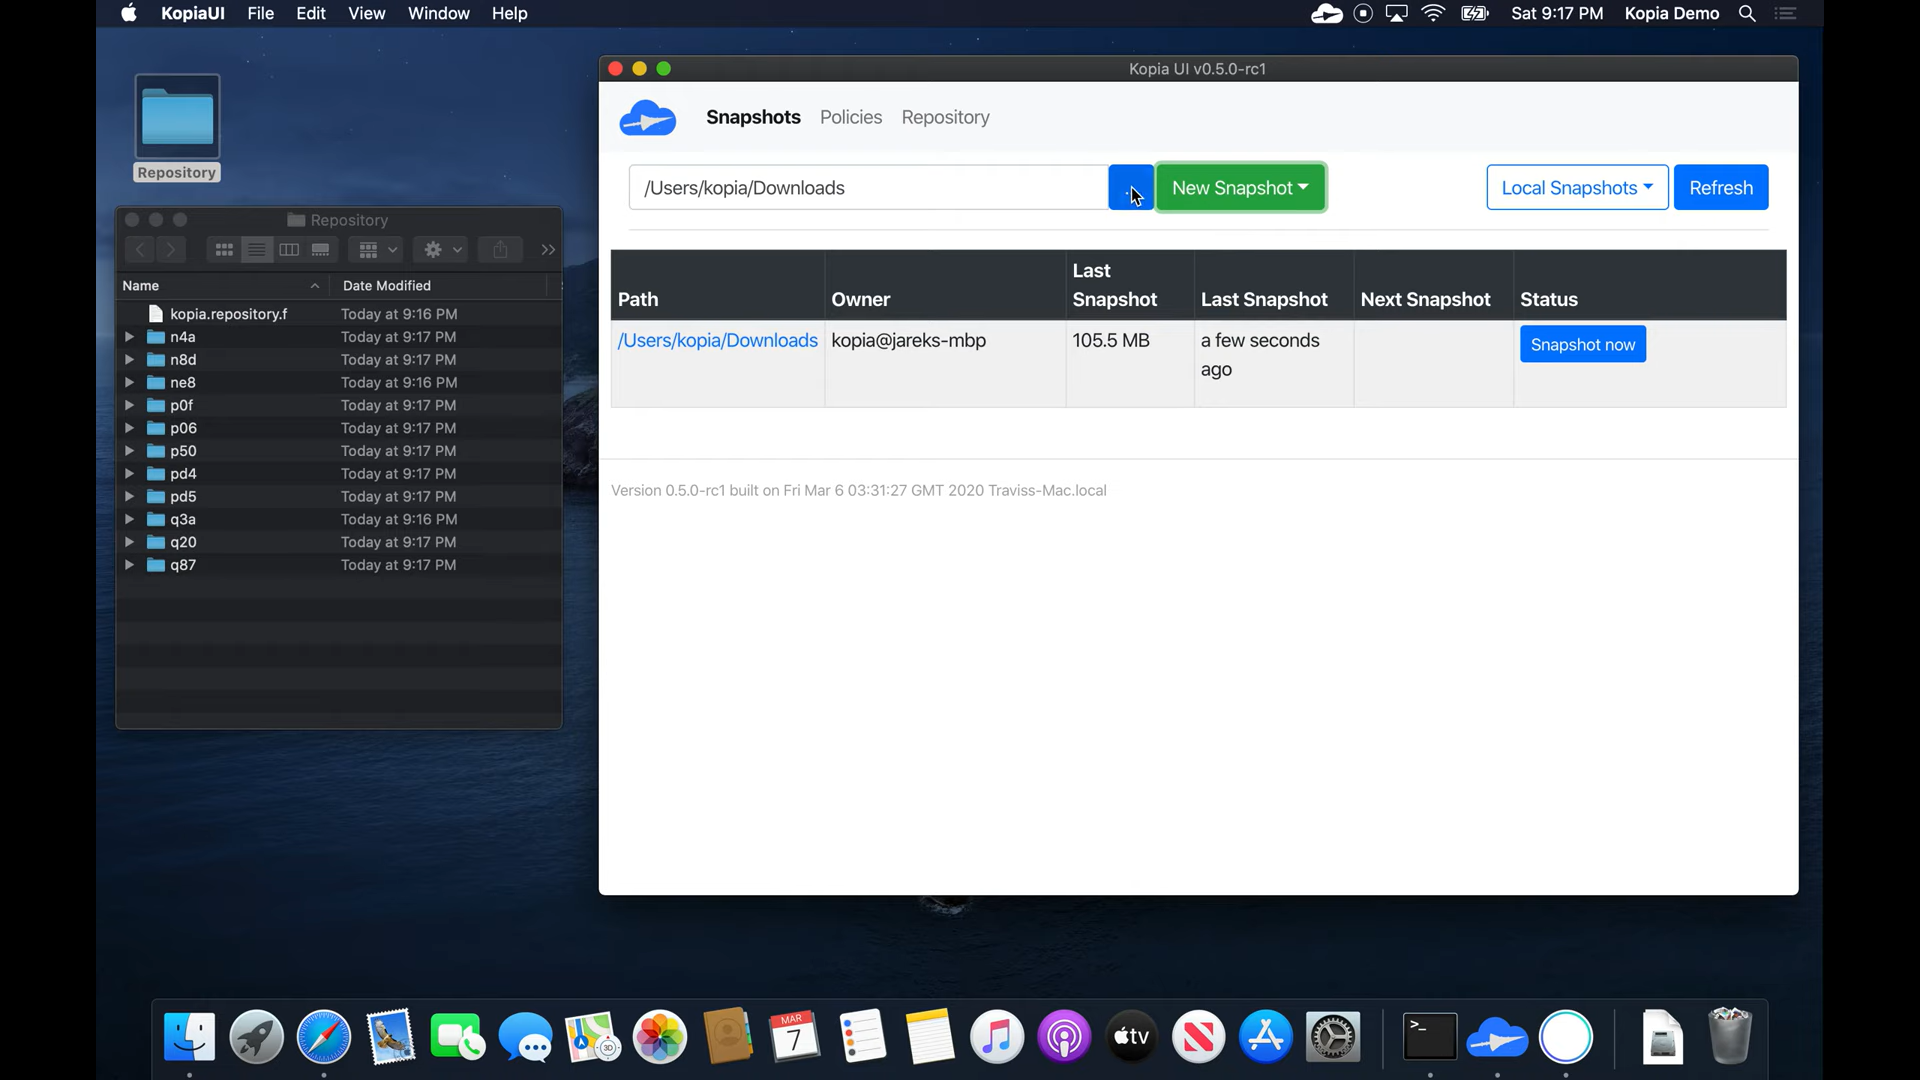Image resolution: width=1920 pixels, height=1080 pixels.
Task: Expand the q87 folder in Finder
Action: [x=129, y=565]
